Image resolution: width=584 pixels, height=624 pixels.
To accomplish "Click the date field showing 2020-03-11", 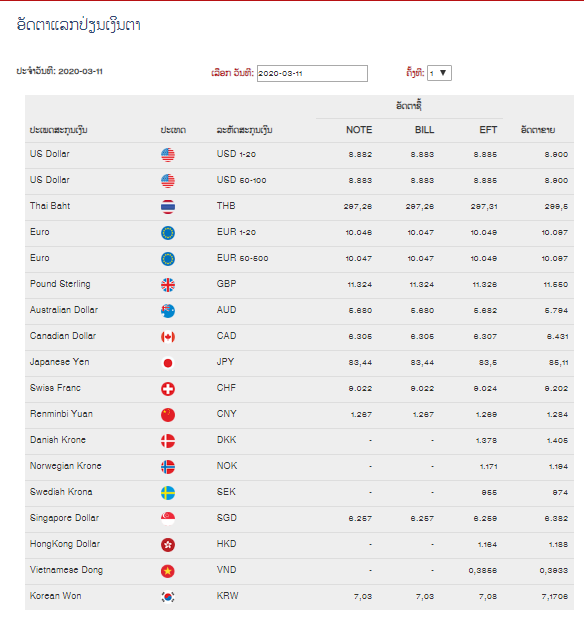I will tap(312, 74).
